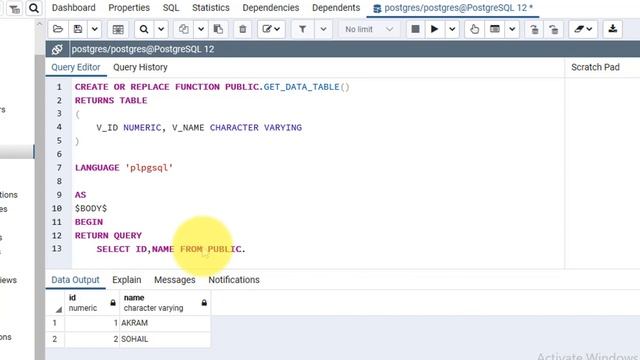Click the save data changes grid icon
Viewport: 640px width, 360px height.
point(118,29)
